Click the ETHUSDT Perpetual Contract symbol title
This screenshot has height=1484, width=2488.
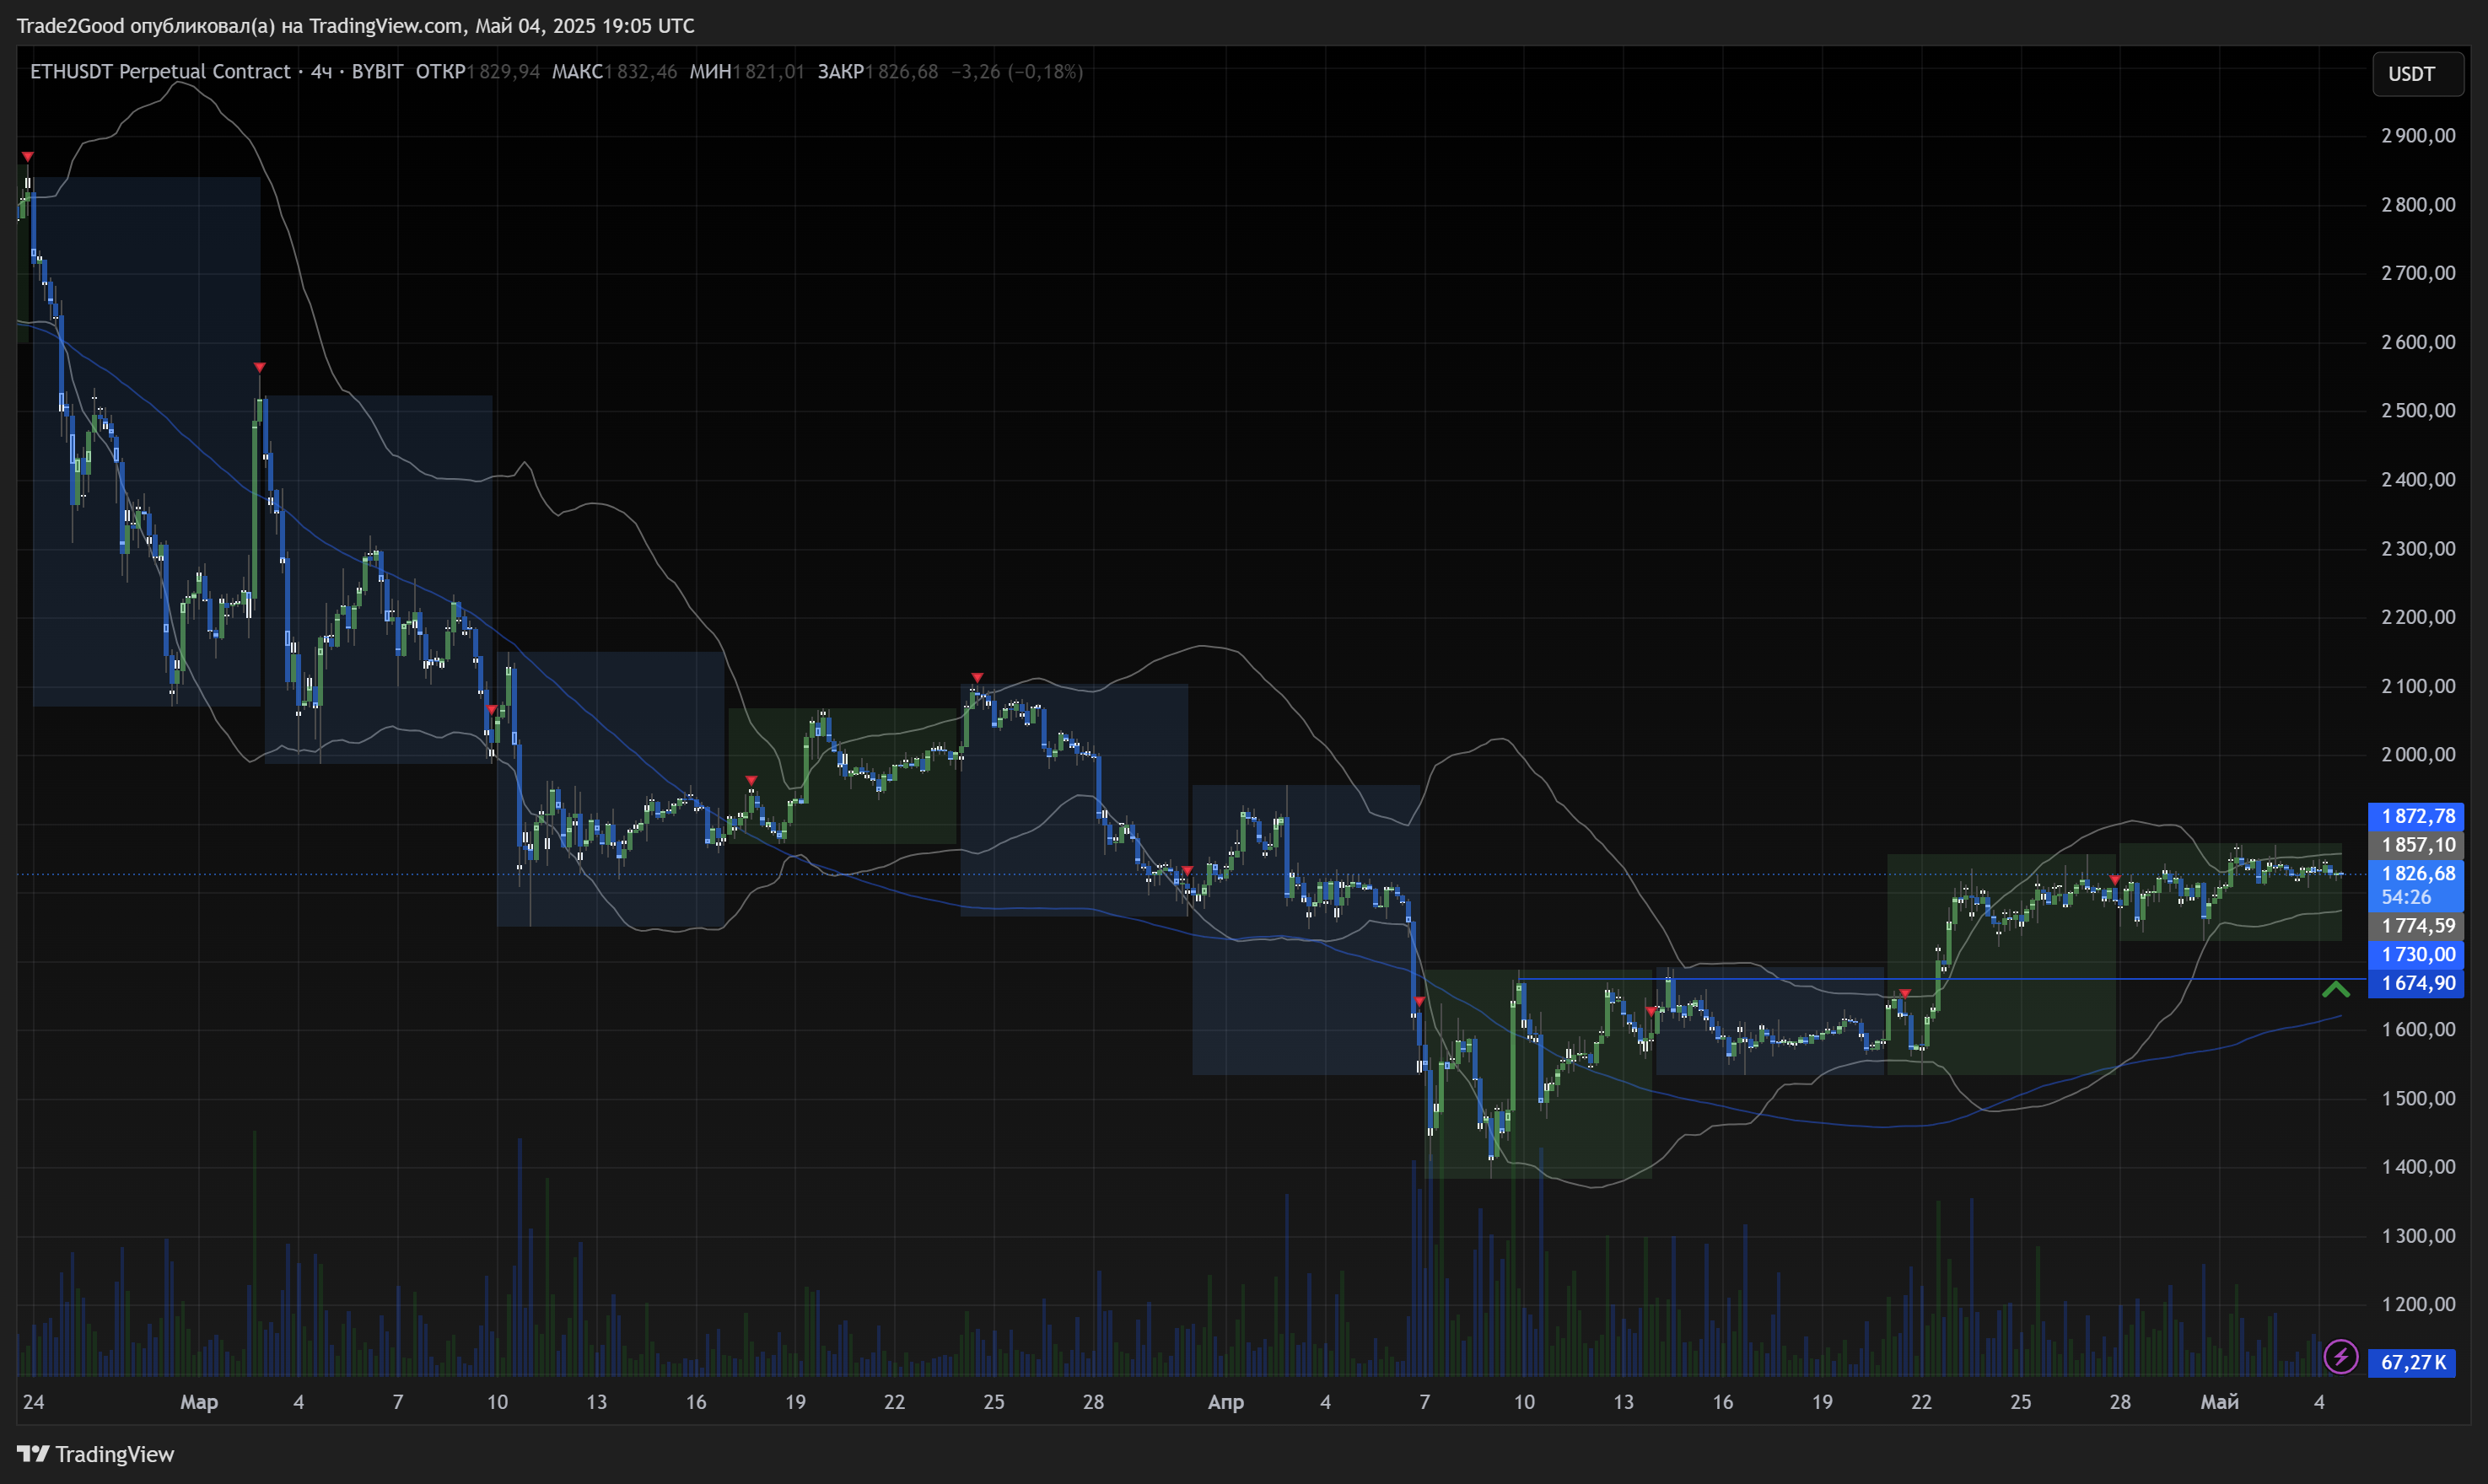(160, 71)
